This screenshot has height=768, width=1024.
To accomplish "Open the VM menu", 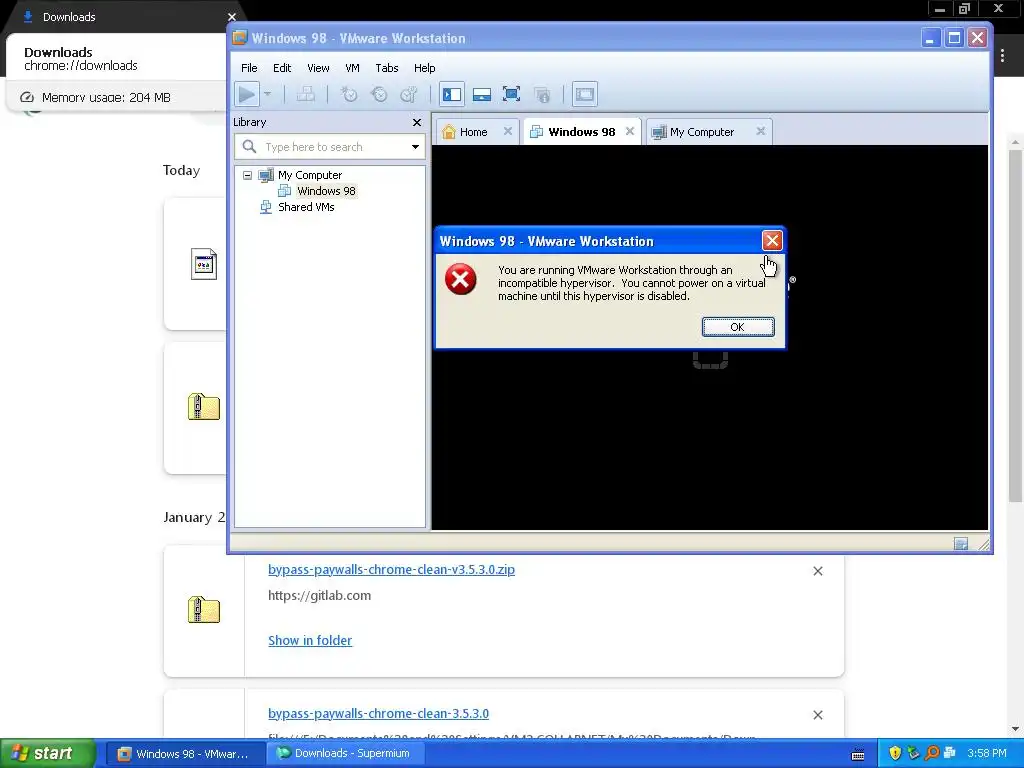I will [353, 68].
